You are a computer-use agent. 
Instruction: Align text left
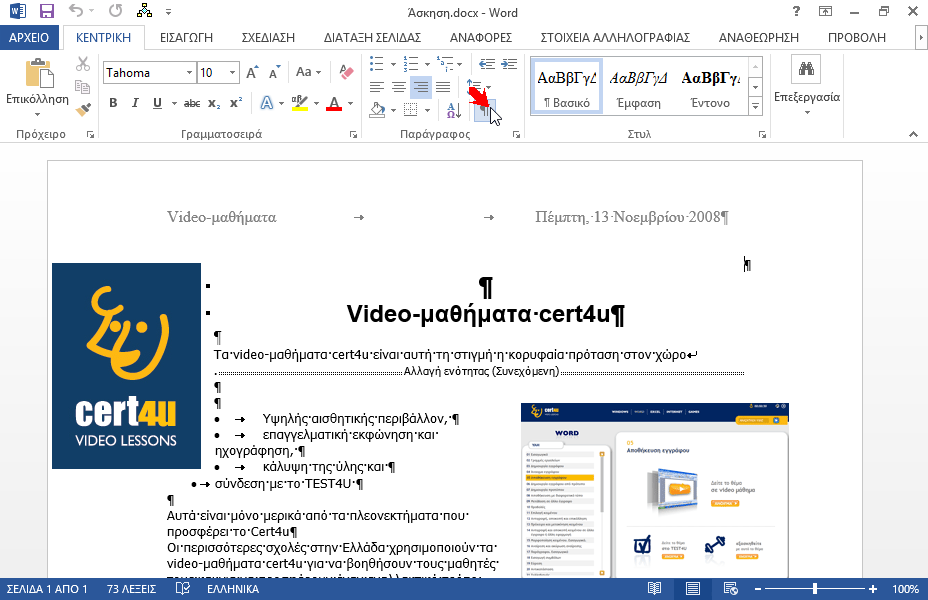coord(376,88)
